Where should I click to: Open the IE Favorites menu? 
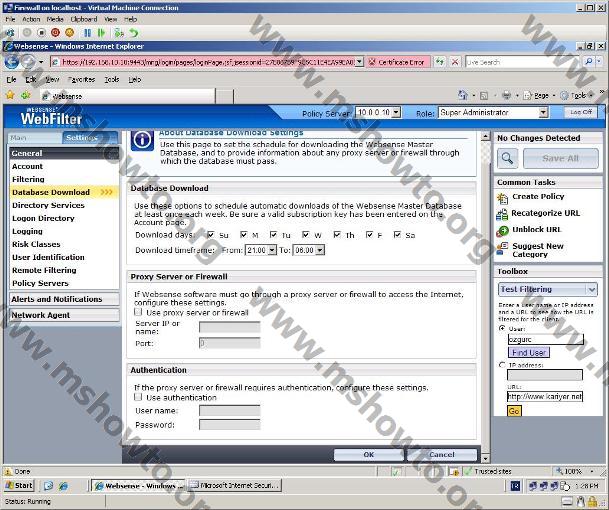click(81, 79)
